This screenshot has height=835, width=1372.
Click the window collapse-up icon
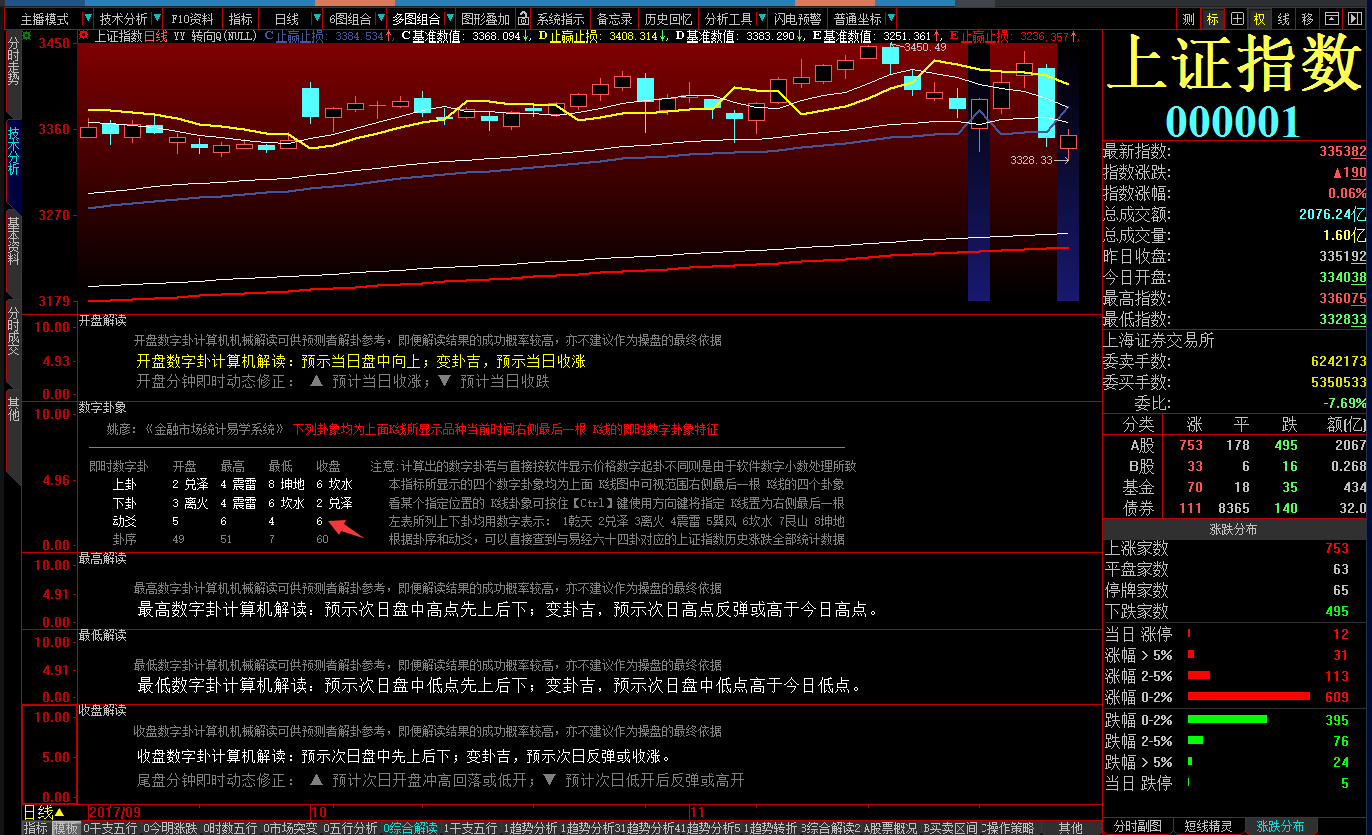coord(1331,19)
